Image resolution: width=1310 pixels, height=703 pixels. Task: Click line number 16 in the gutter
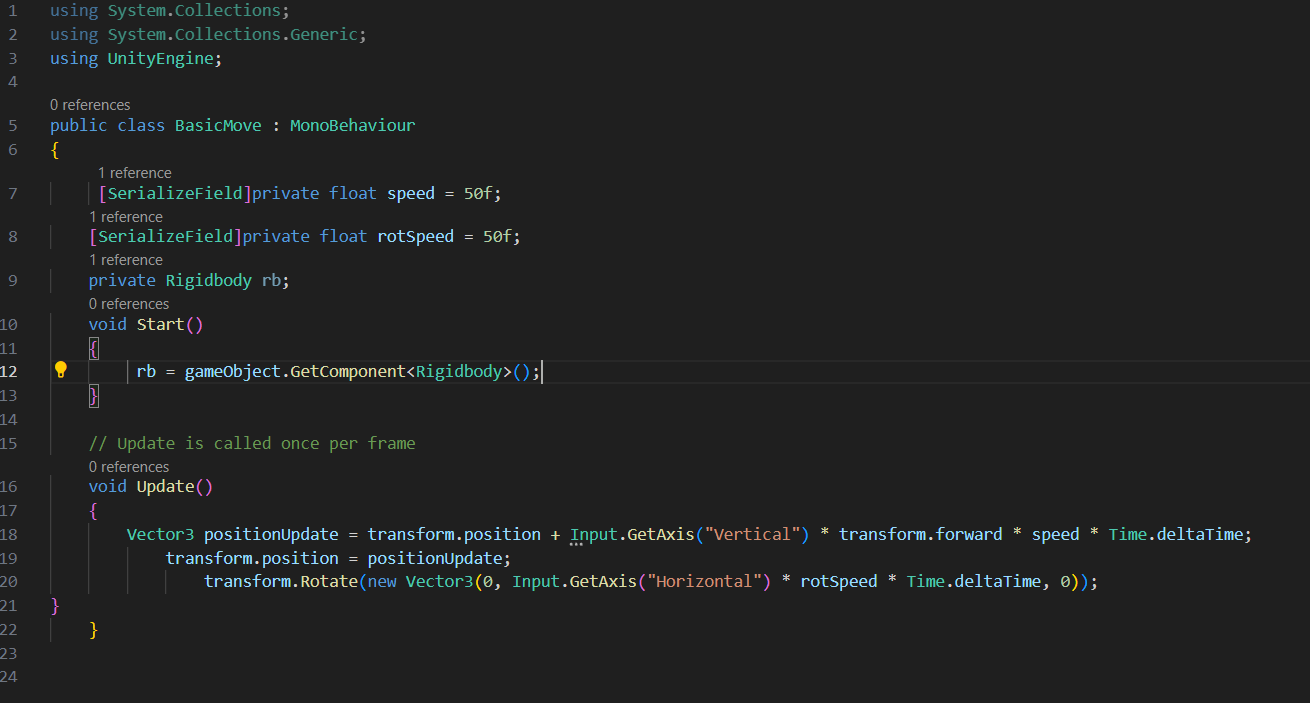point(9,487)
